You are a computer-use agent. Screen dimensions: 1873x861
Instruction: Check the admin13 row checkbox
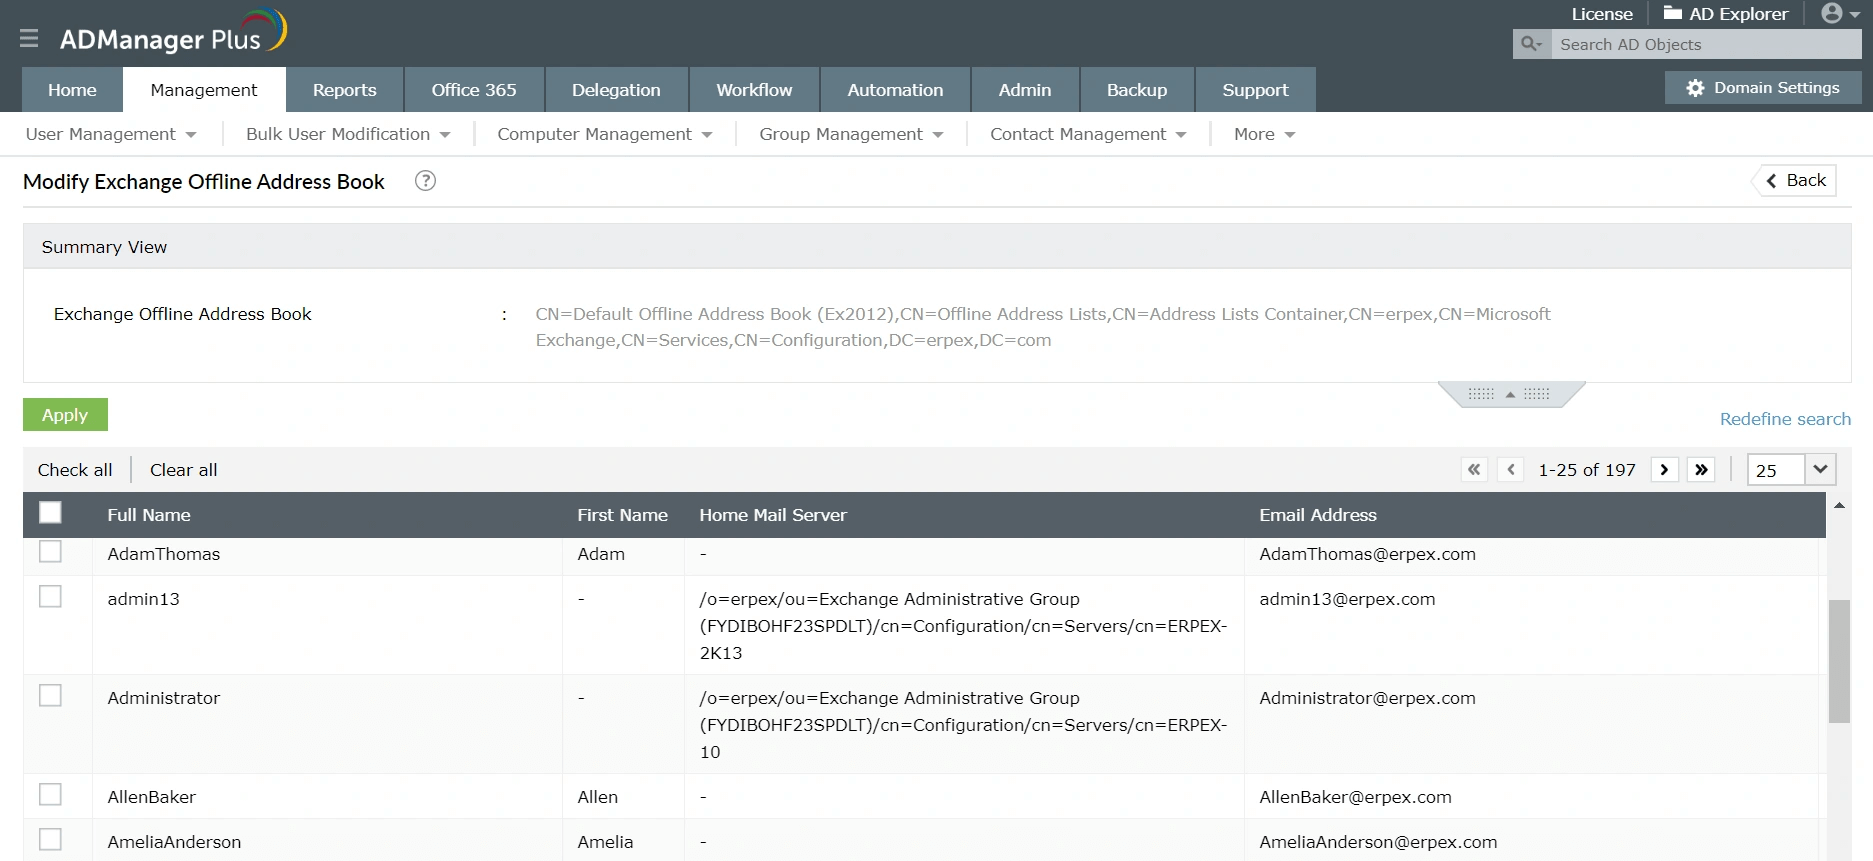[50, 596]
